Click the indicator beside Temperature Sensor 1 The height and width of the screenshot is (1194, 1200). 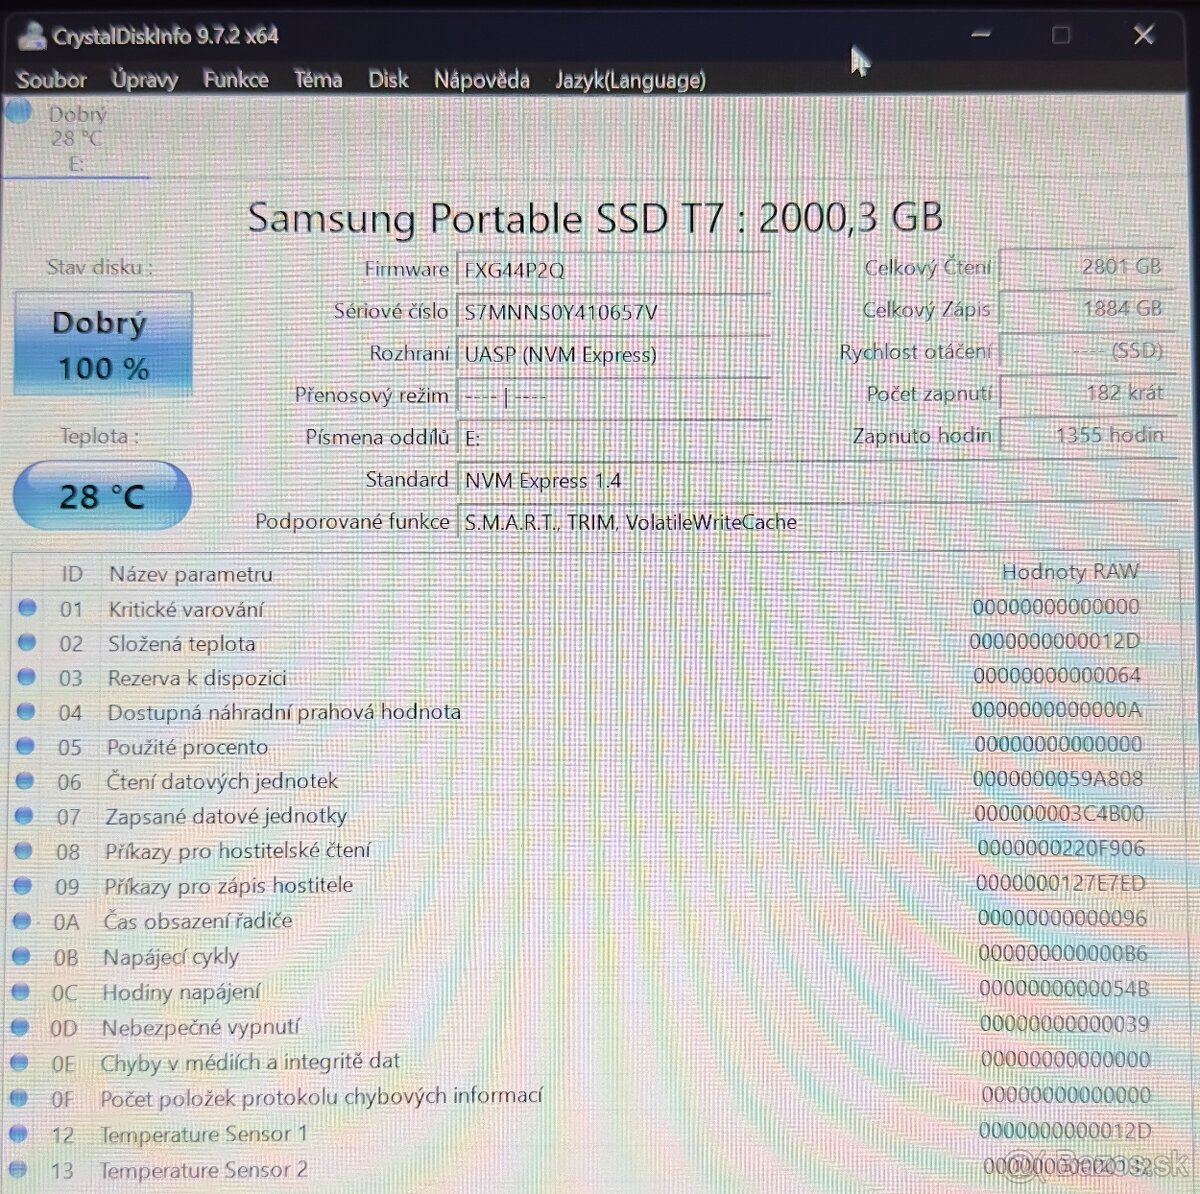[x=21, y=1132]
